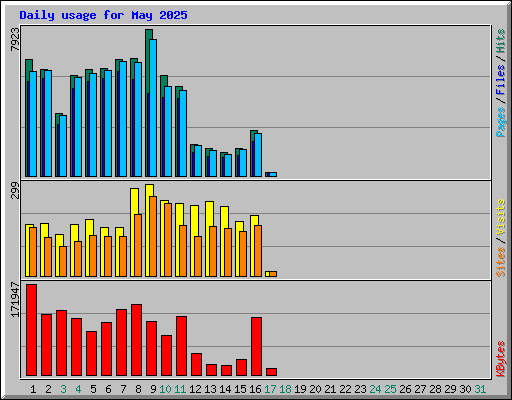Click the 'Daily usage for May 2025' title

point(103,15)
